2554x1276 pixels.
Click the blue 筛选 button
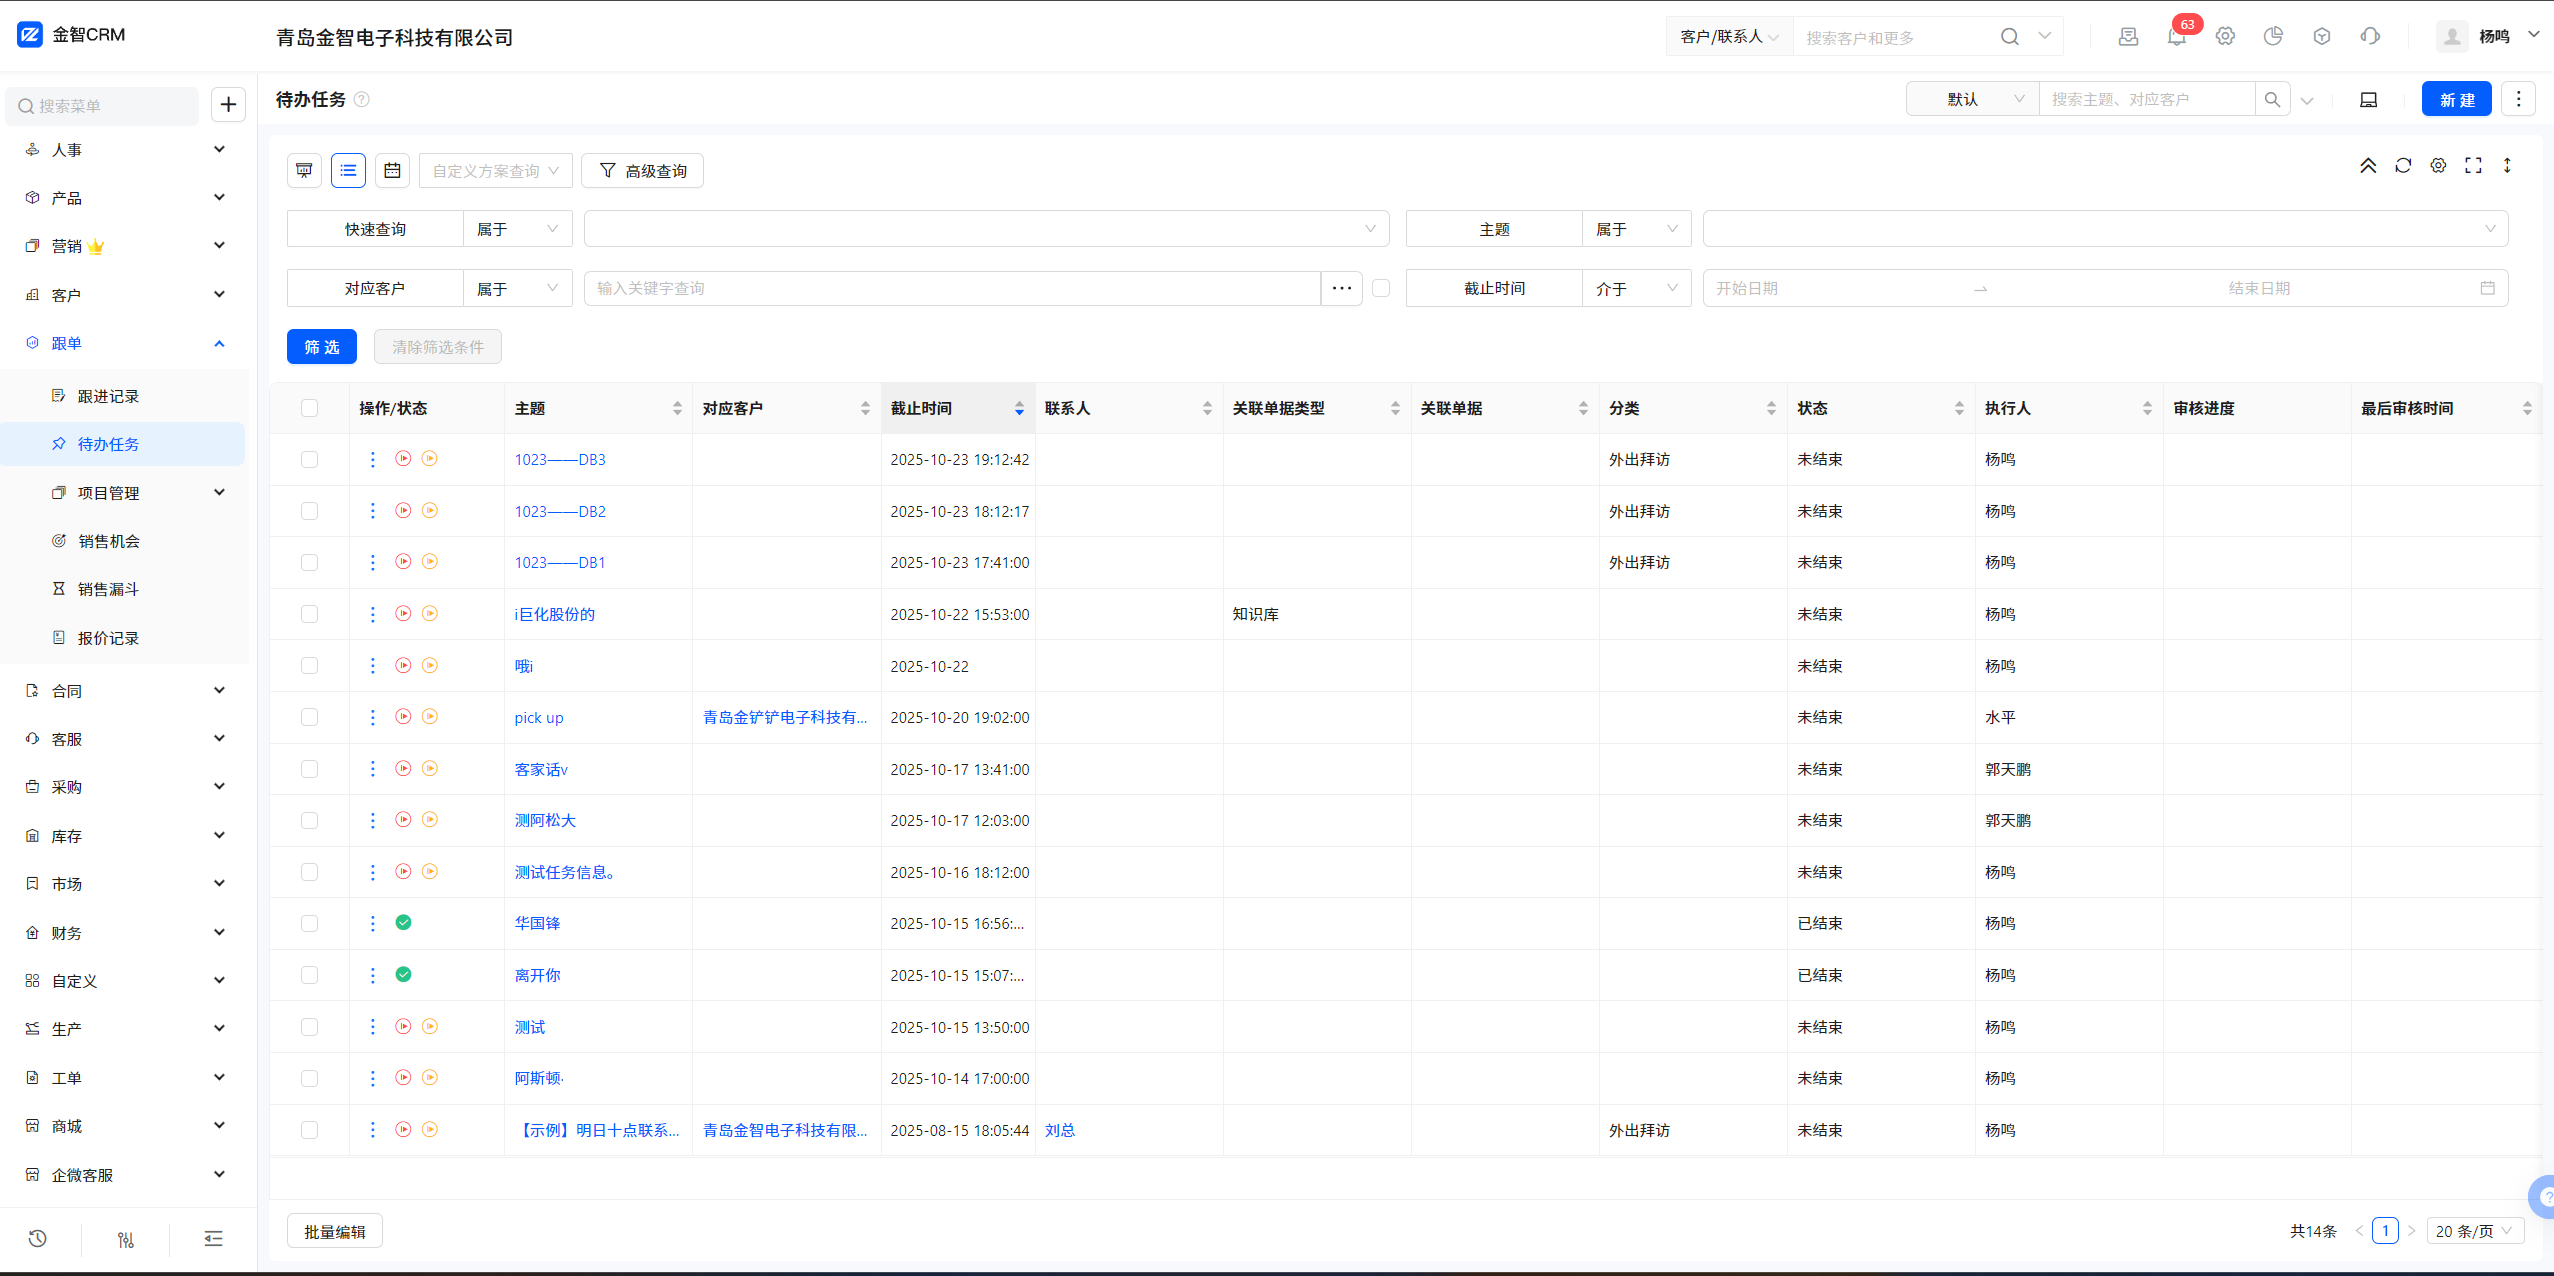click(321, 347)
